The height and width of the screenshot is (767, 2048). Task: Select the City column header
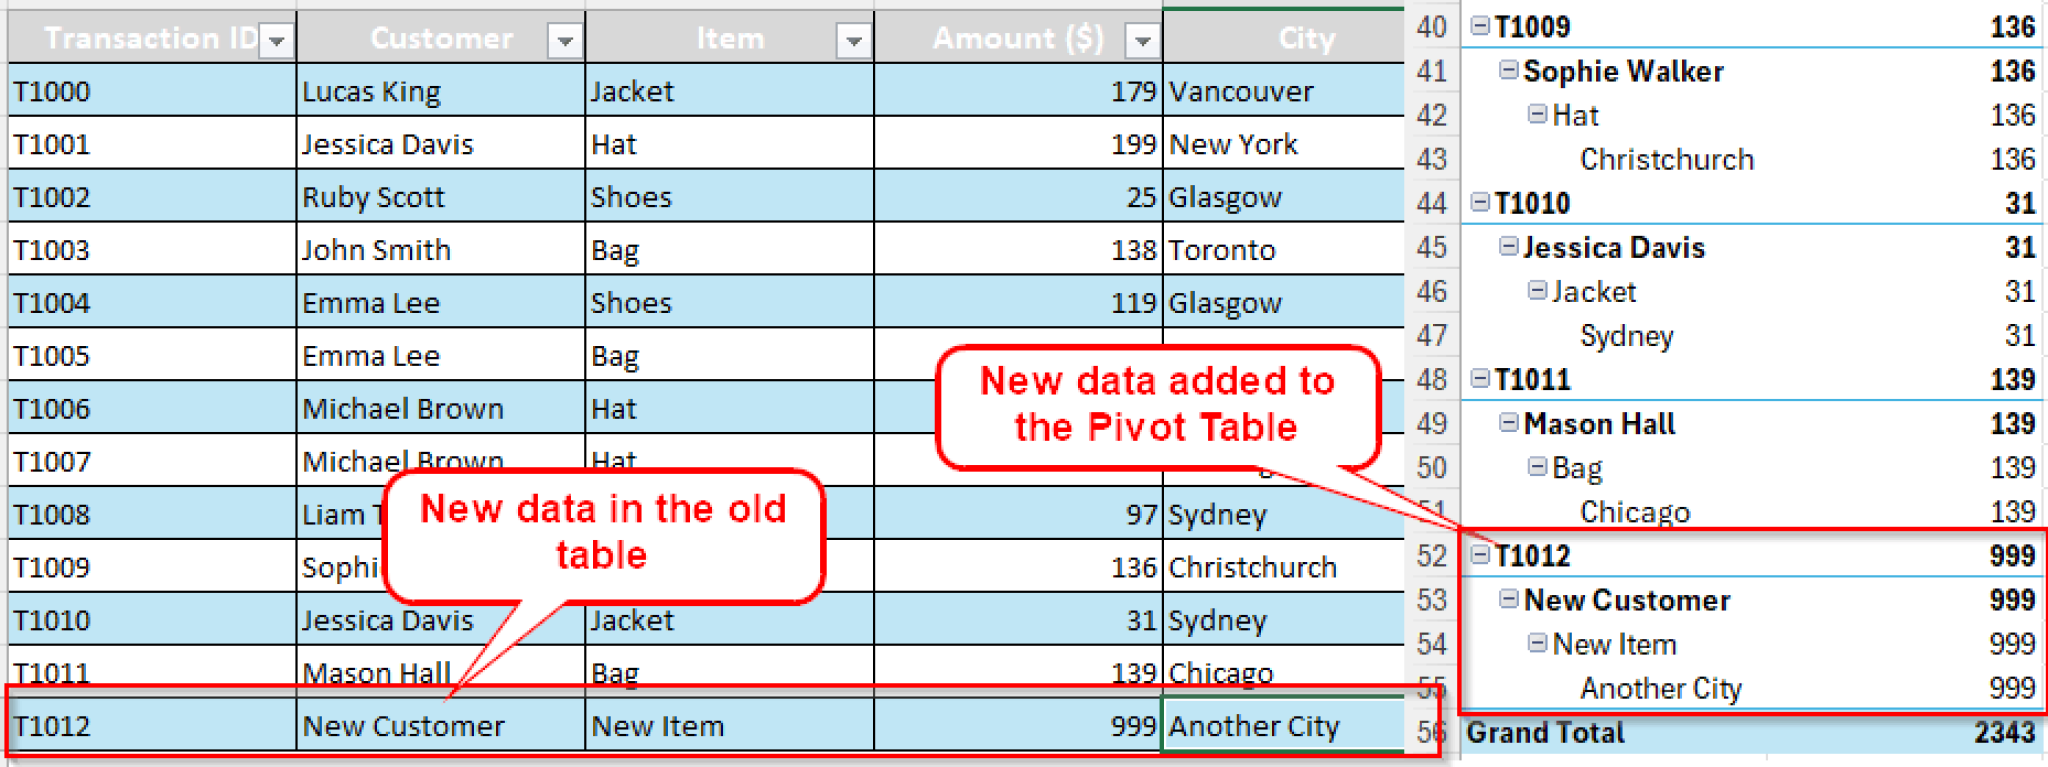point(1305,38)
